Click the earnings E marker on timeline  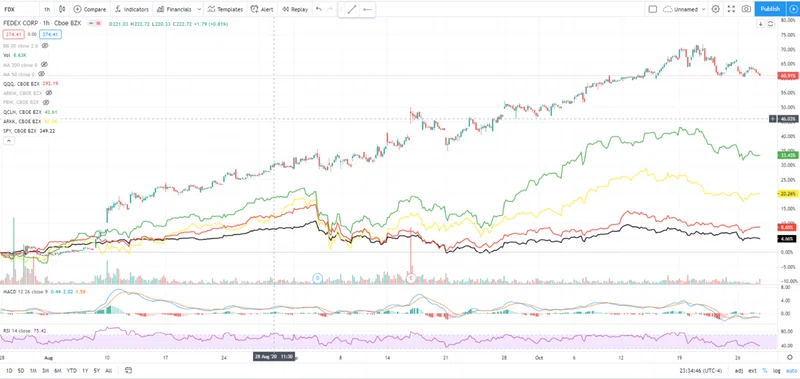(x=411, y=278)
